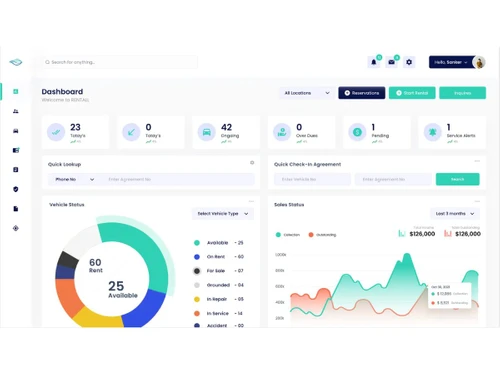Image resolution: width=500 pixels, height=375 pixels.
Task: Click the For Sale legend dot
Action: (197, 271)
